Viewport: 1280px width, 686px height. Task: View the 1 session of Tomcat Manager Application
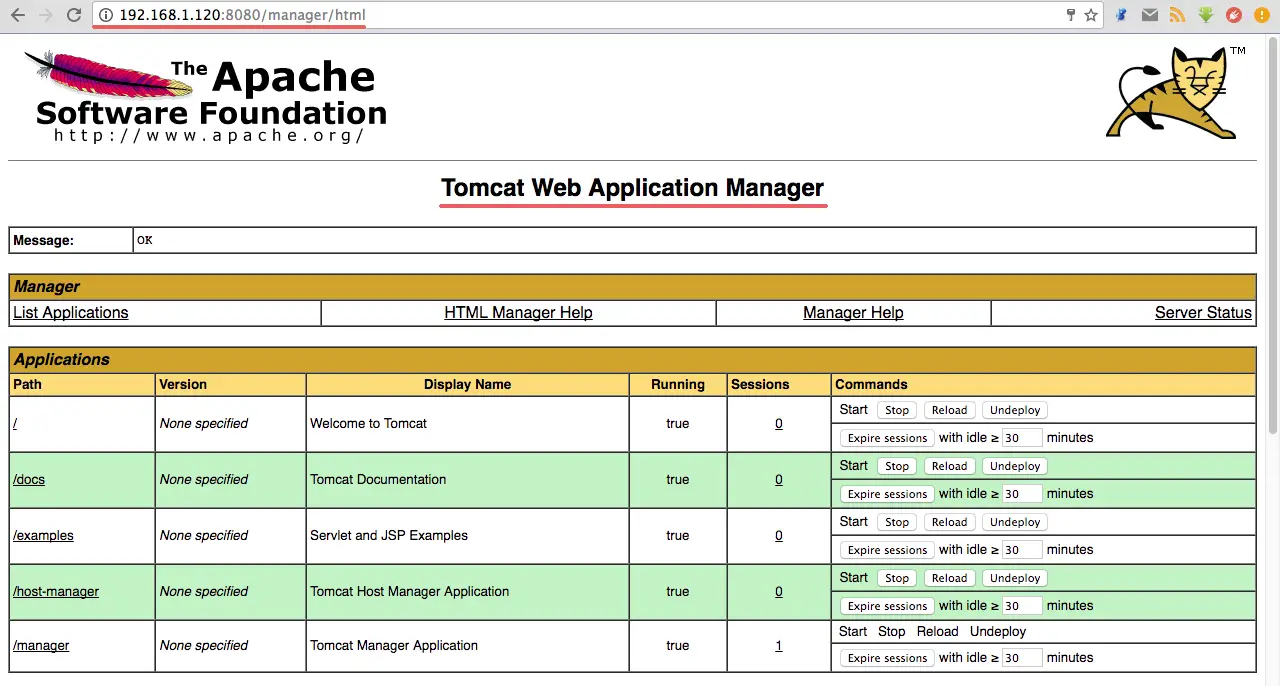(x=779, y=646)
